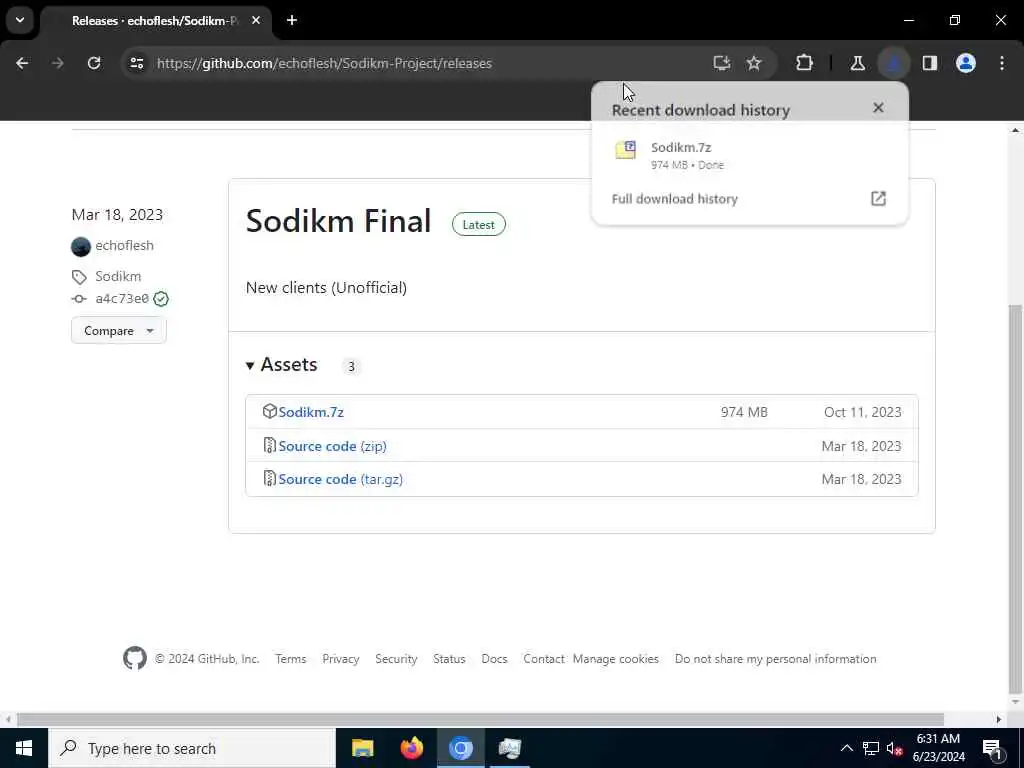Click the Latest badge
This screenshot has width=1024, height=768.
coord(479,225)
